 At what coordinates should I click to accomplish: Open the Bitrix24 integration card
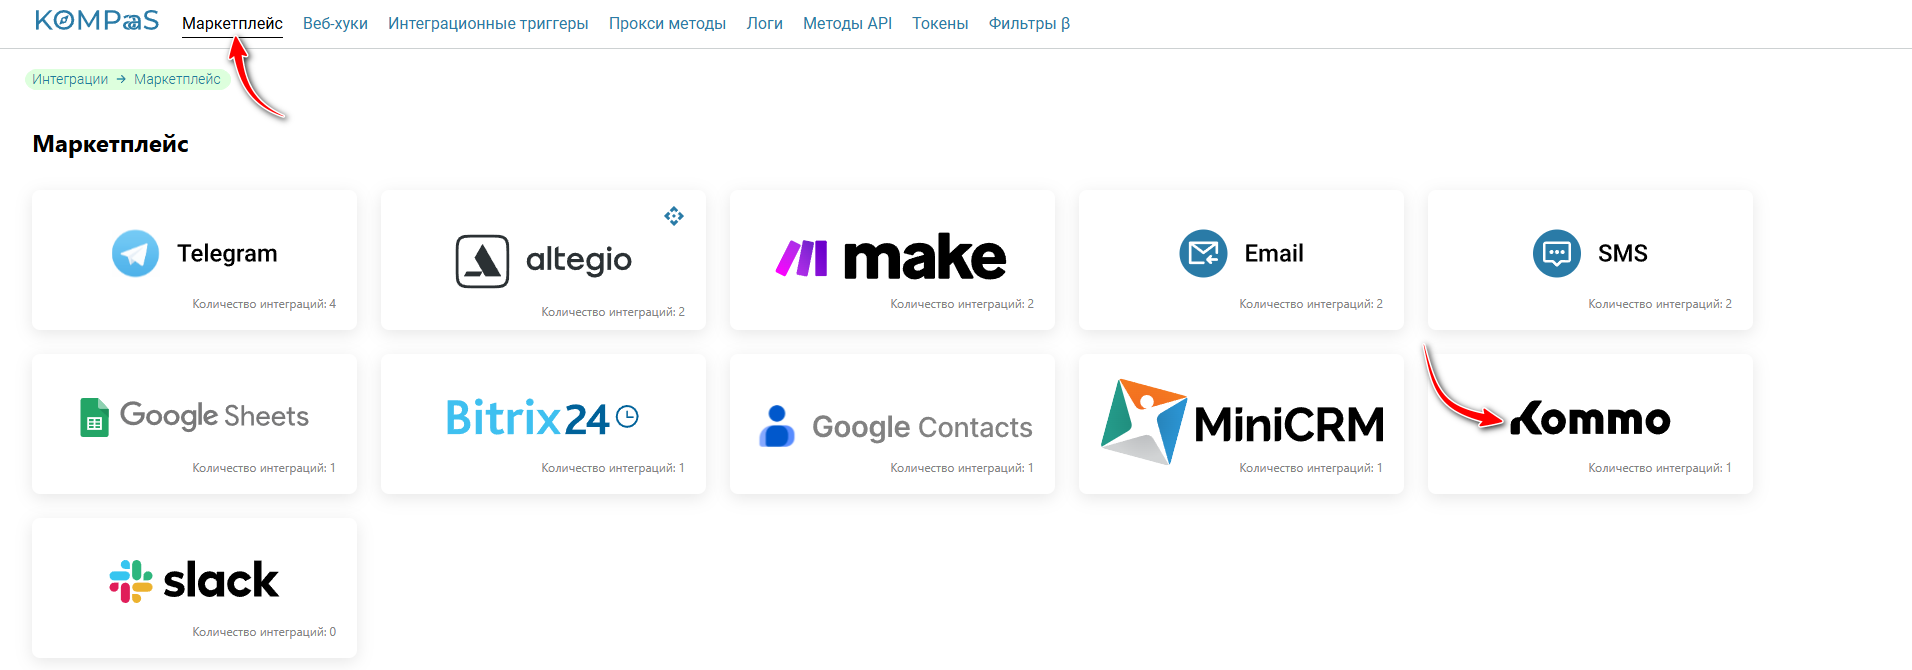point(543,423)
